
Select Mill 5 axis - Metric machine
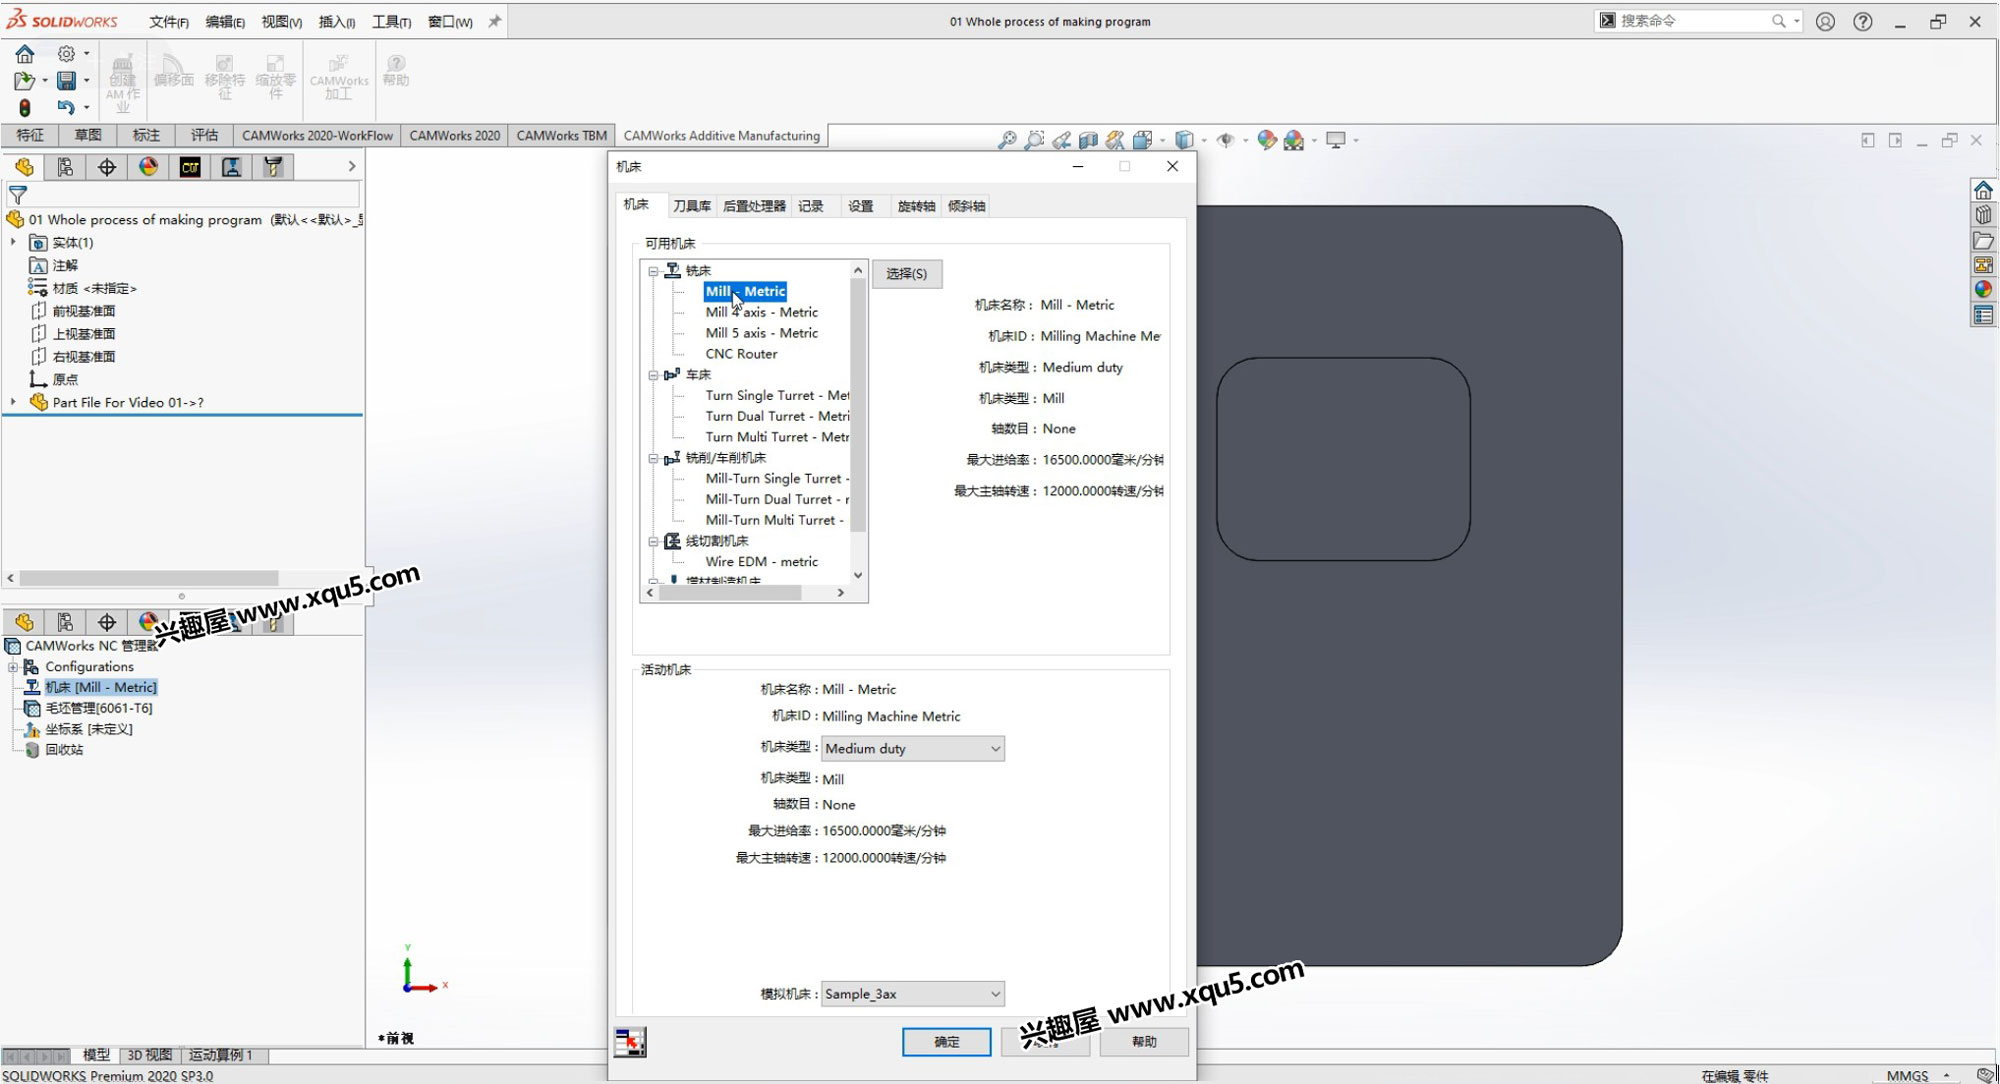tap(761, 333)
